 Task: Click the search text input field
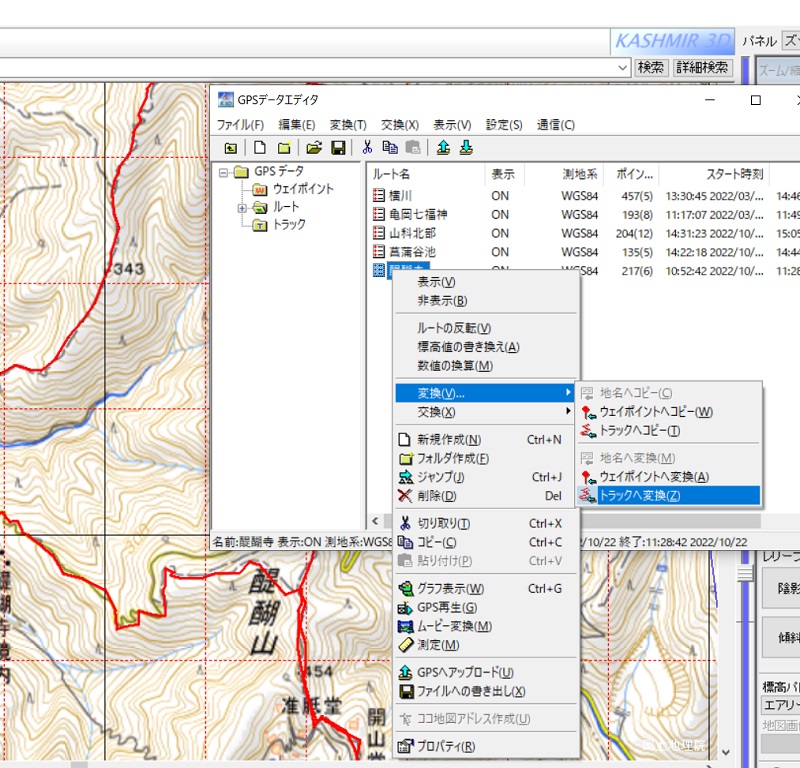pyautogui.click(x=306, y=67)
